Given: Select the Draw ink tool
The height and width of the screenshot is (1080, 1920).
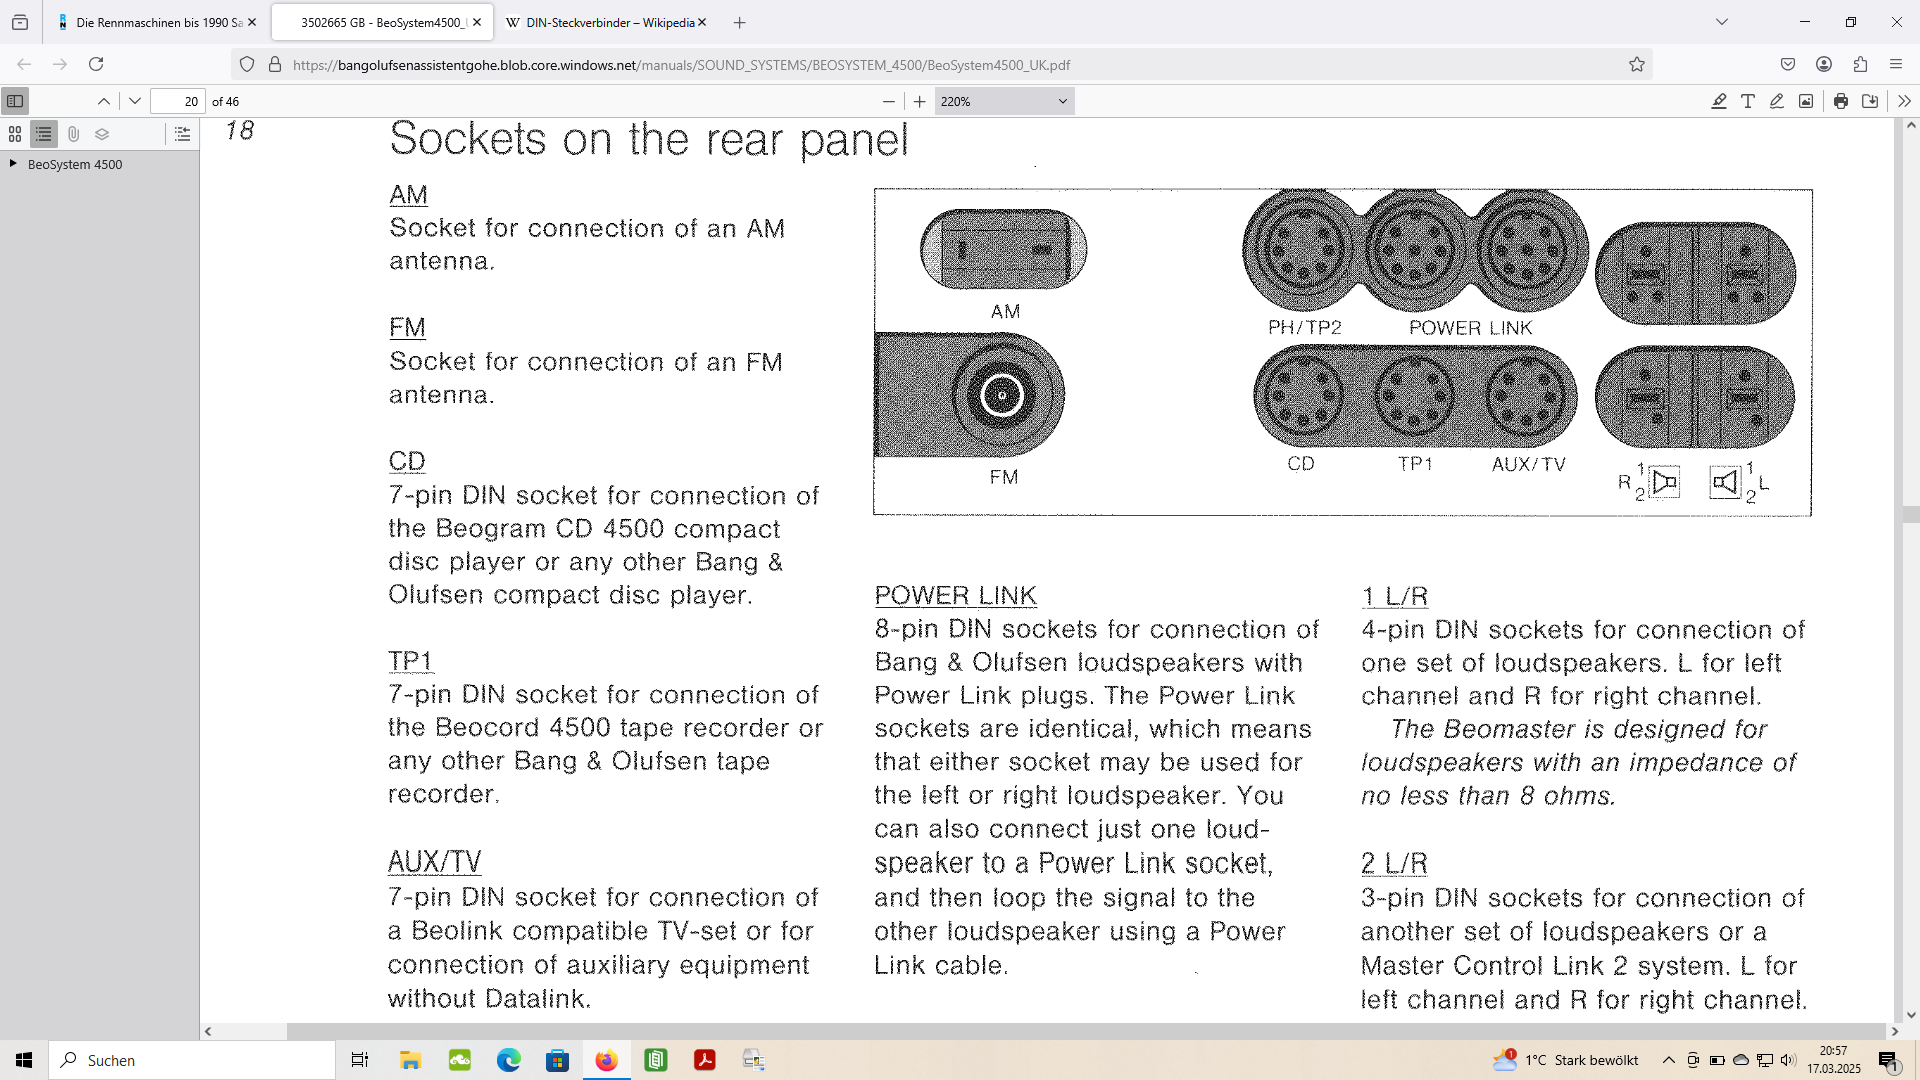Looking at the screenshot, I should tap(1777, 101).
